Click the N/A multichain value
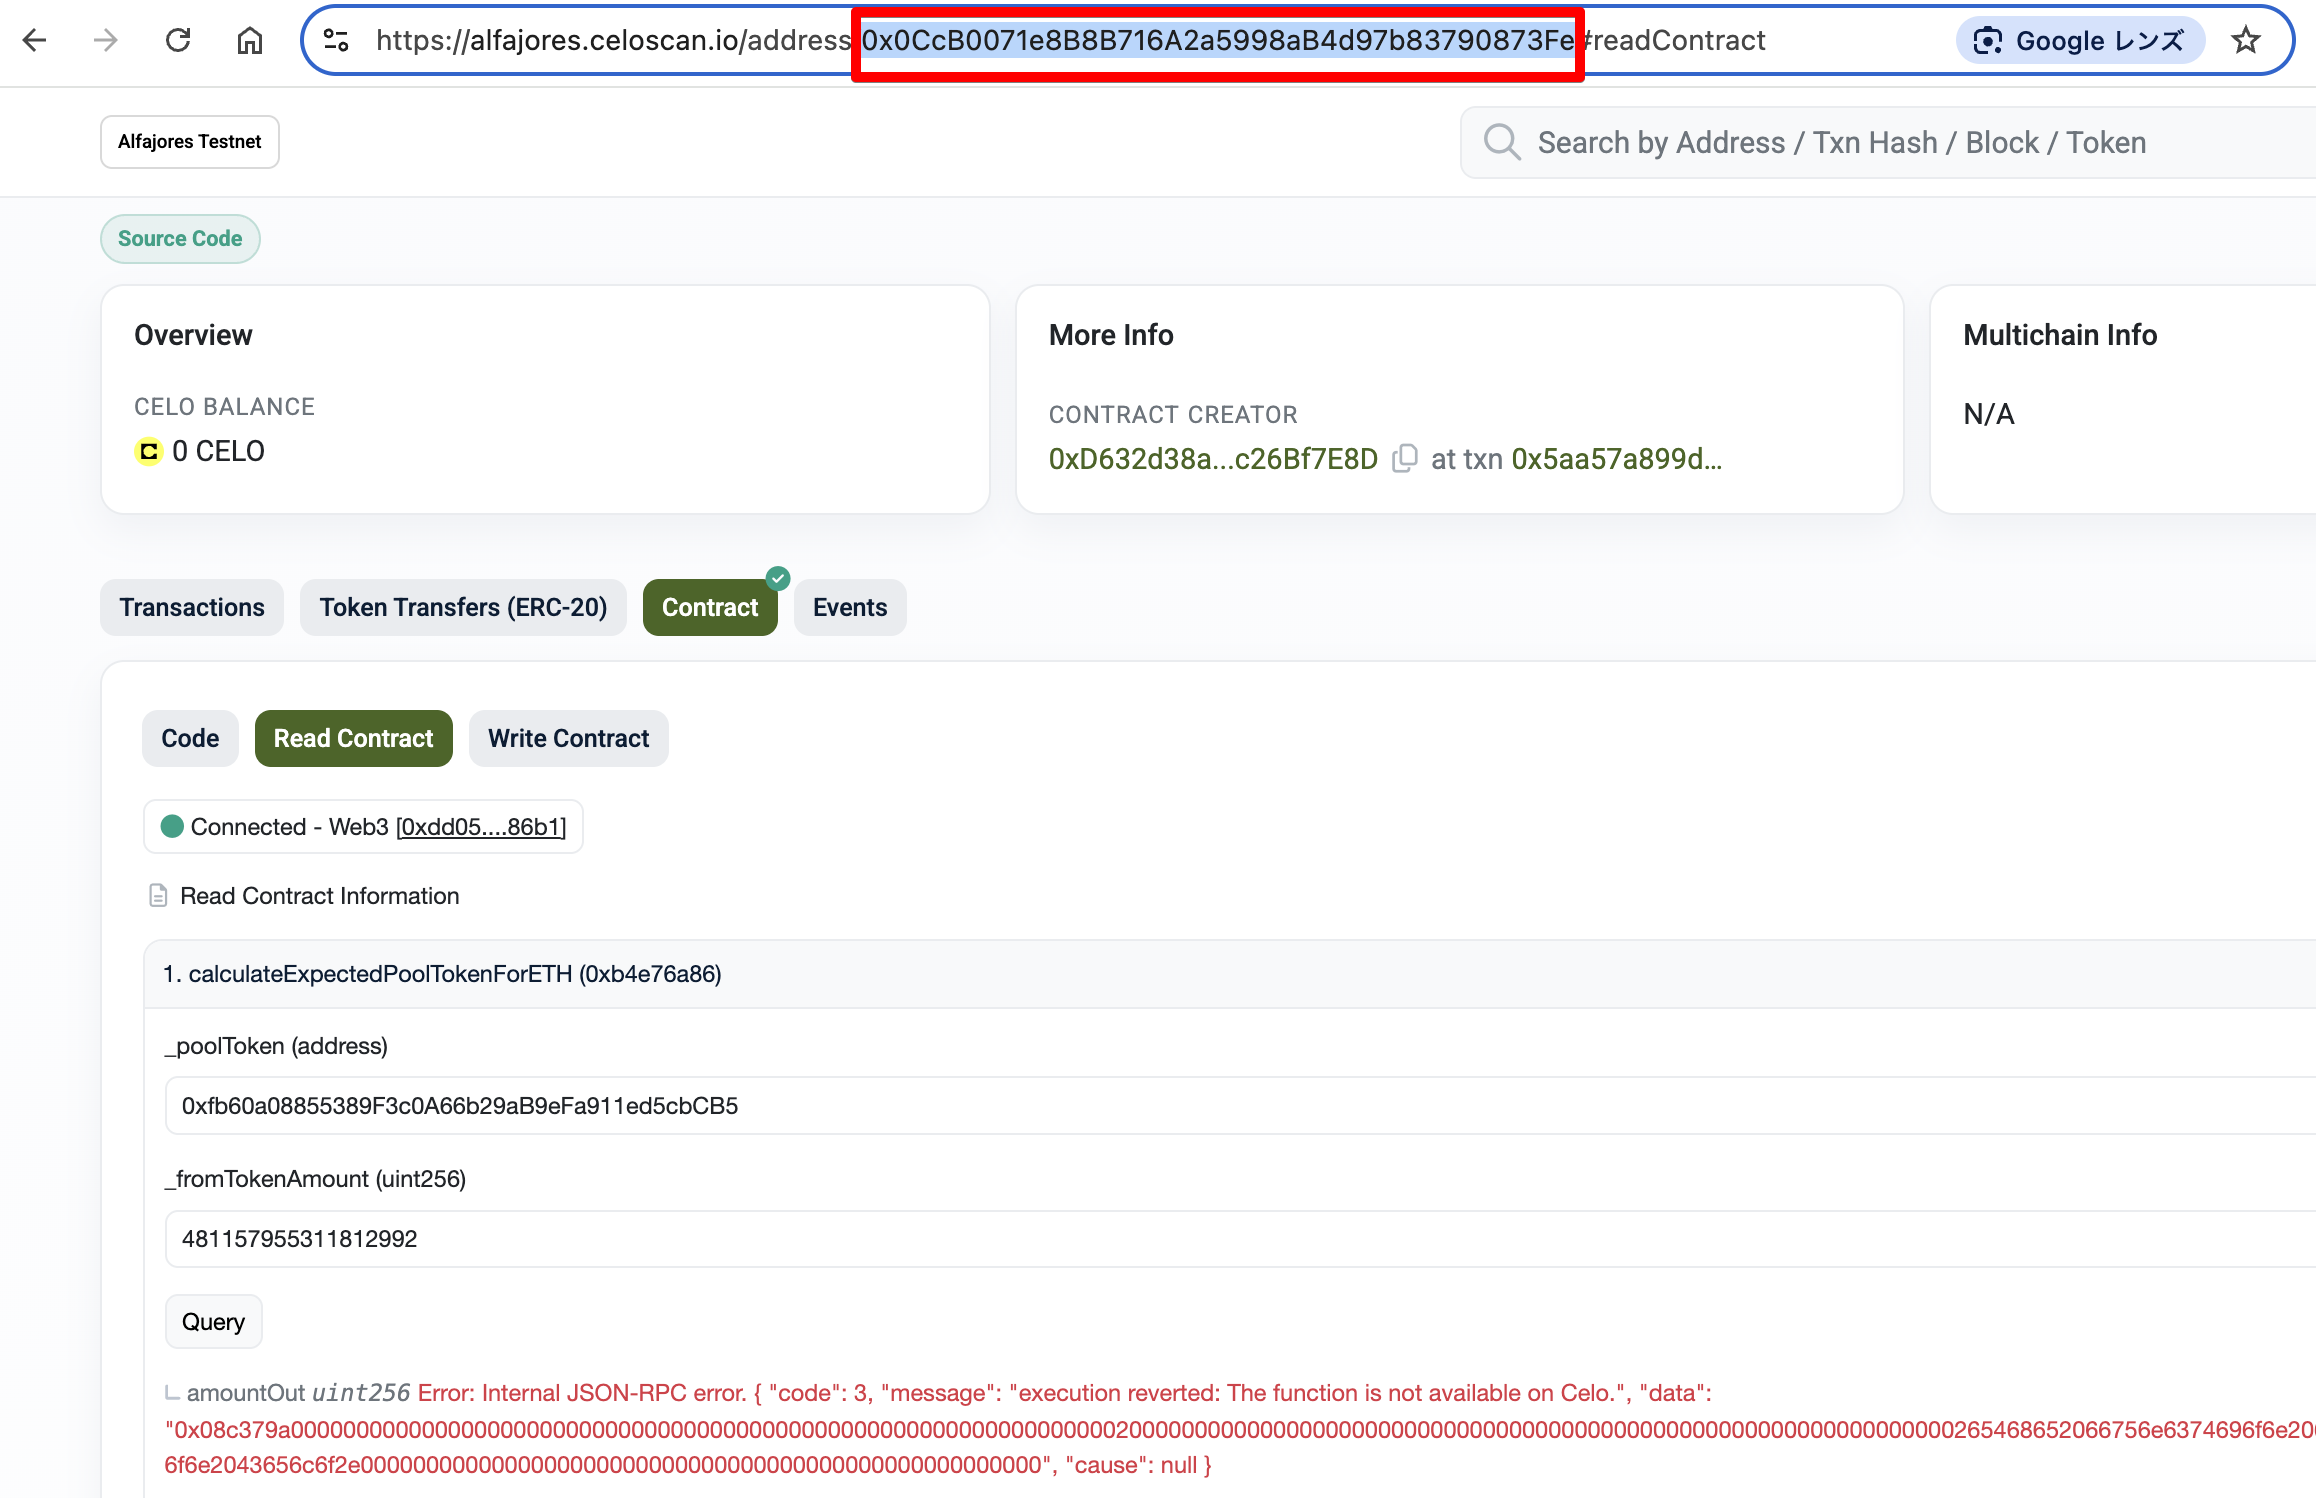This screenshot has width=2316, height=1498. (x=1989, y=414)
